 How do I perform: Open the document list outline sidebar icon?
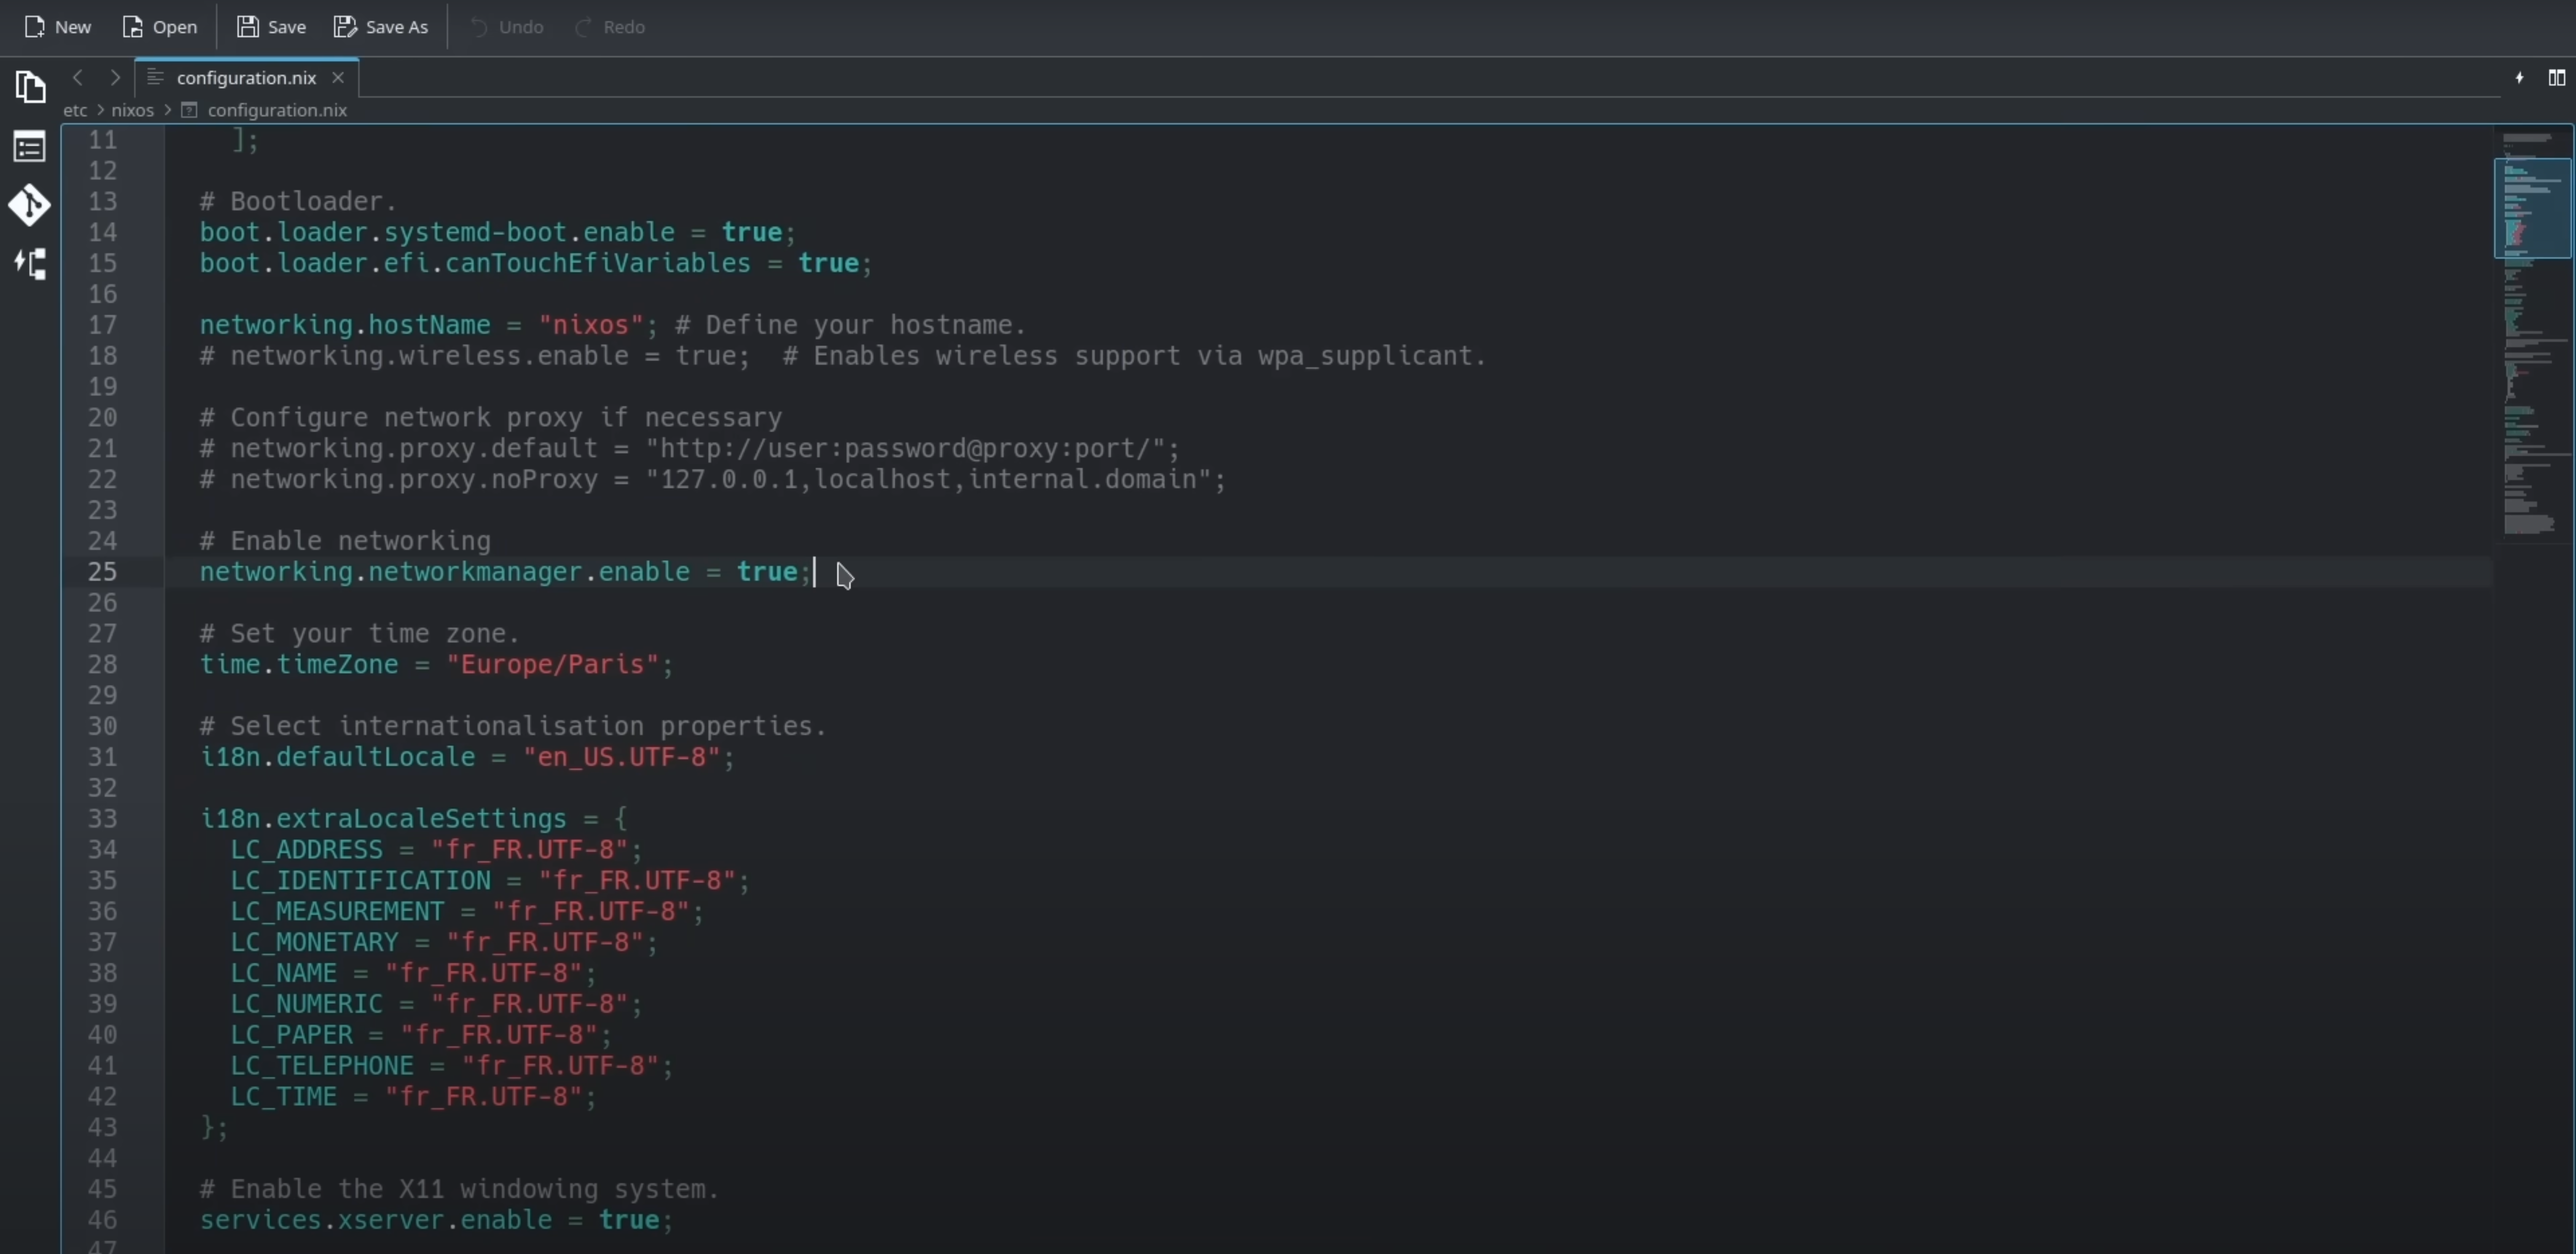click(x=30, y=147)
